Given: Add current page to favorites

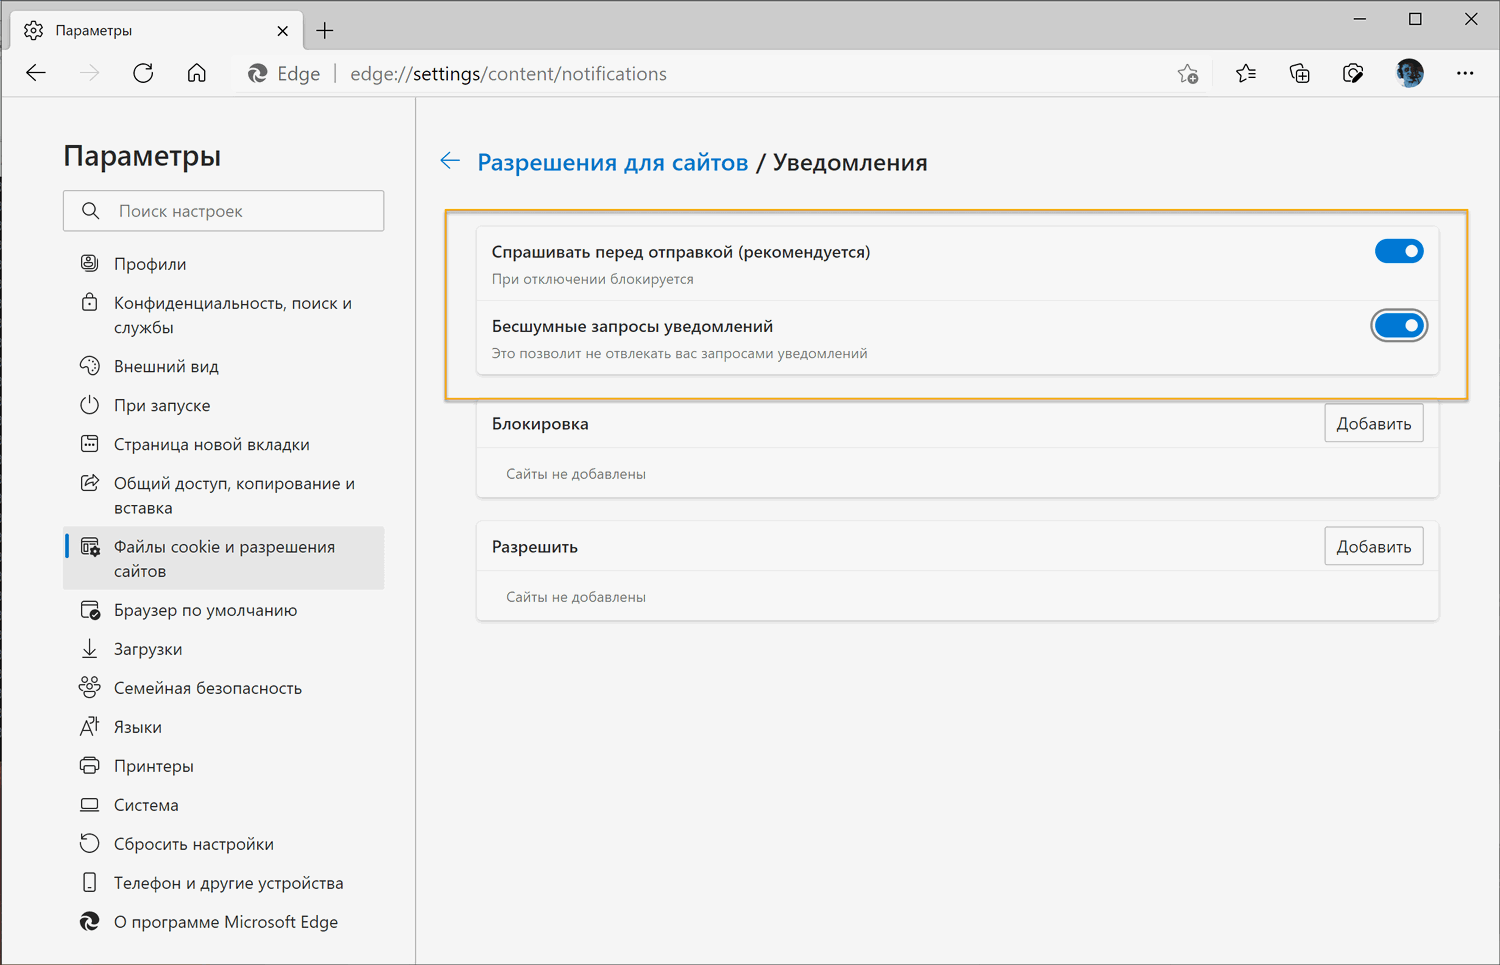Looking at the screenshot, I should coord(1188,73).
